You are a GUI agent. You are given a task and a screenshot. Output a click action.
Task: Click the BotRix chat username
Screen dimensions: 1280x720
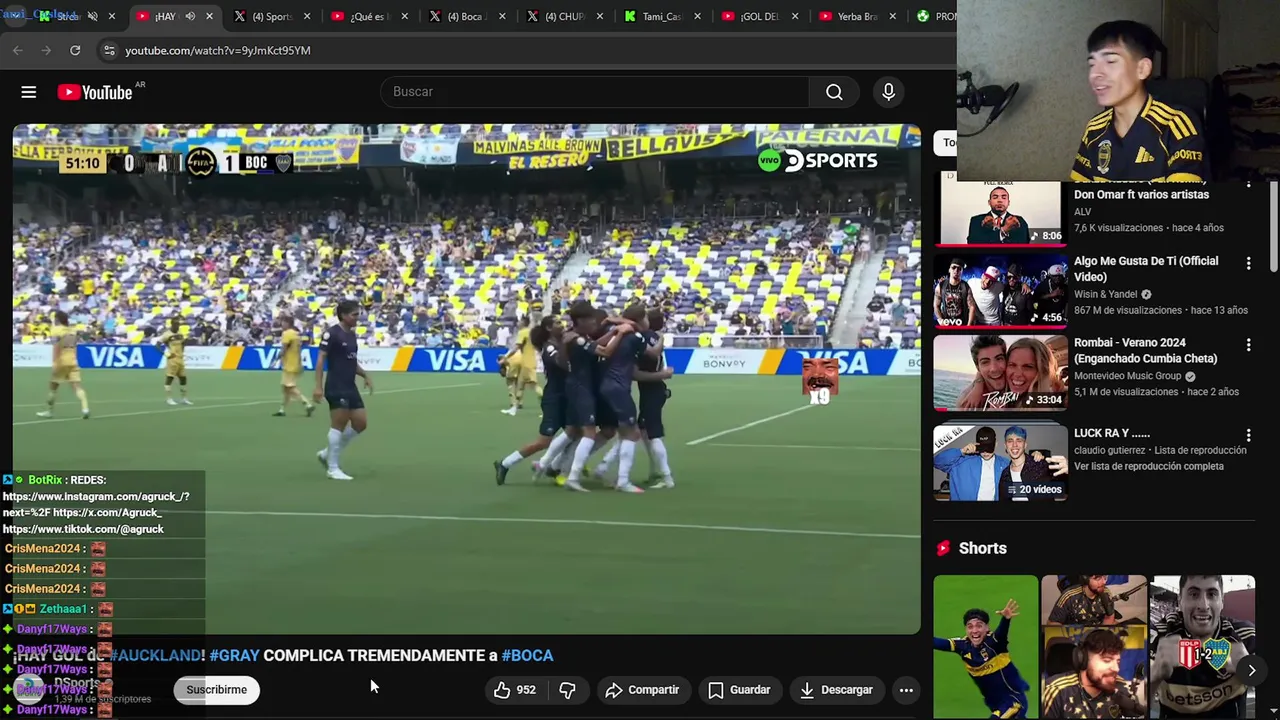click(x=45, y=480)
